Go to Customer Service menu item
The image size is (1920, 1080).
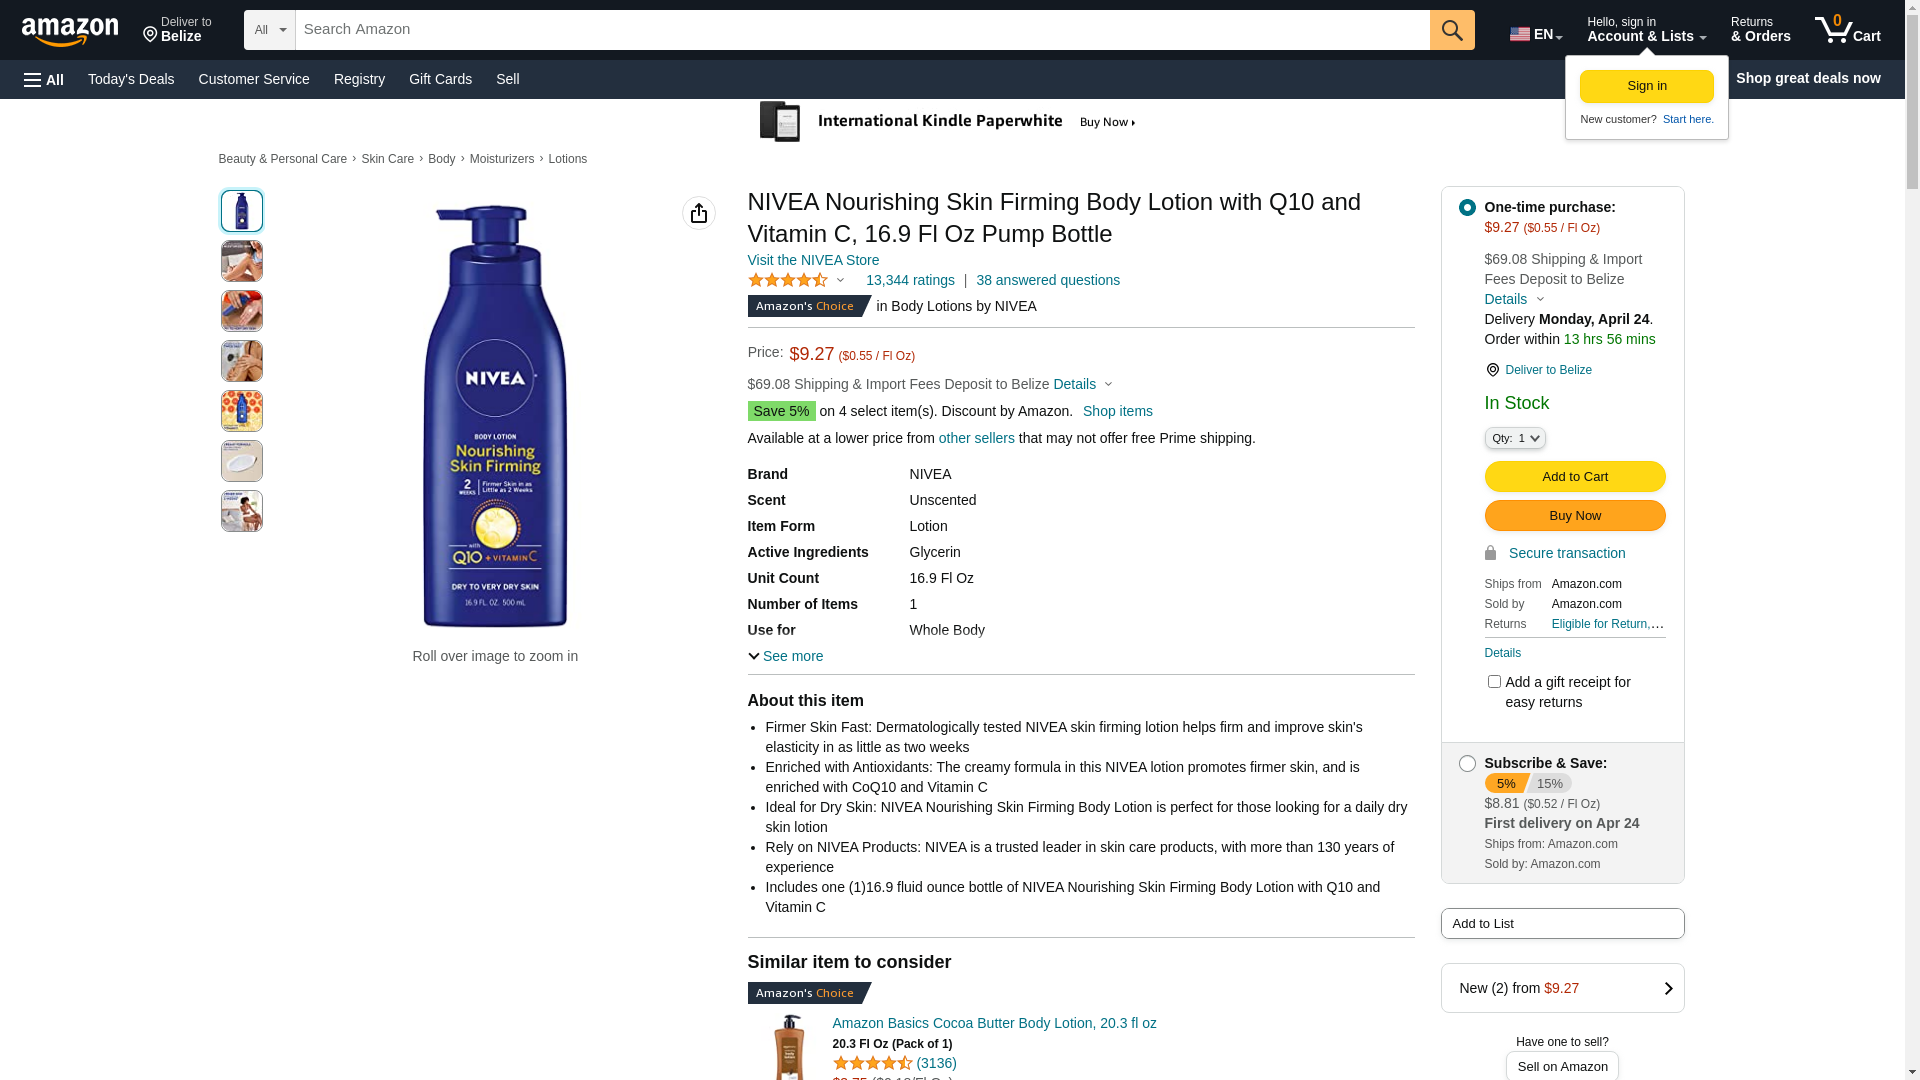(x=254, y=79)
